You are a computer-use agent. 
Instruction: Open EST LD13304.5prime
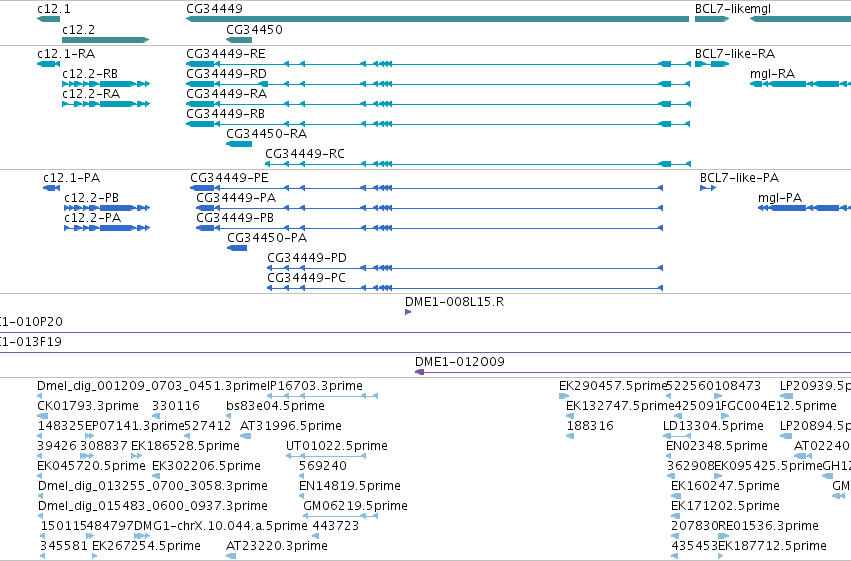713,426
